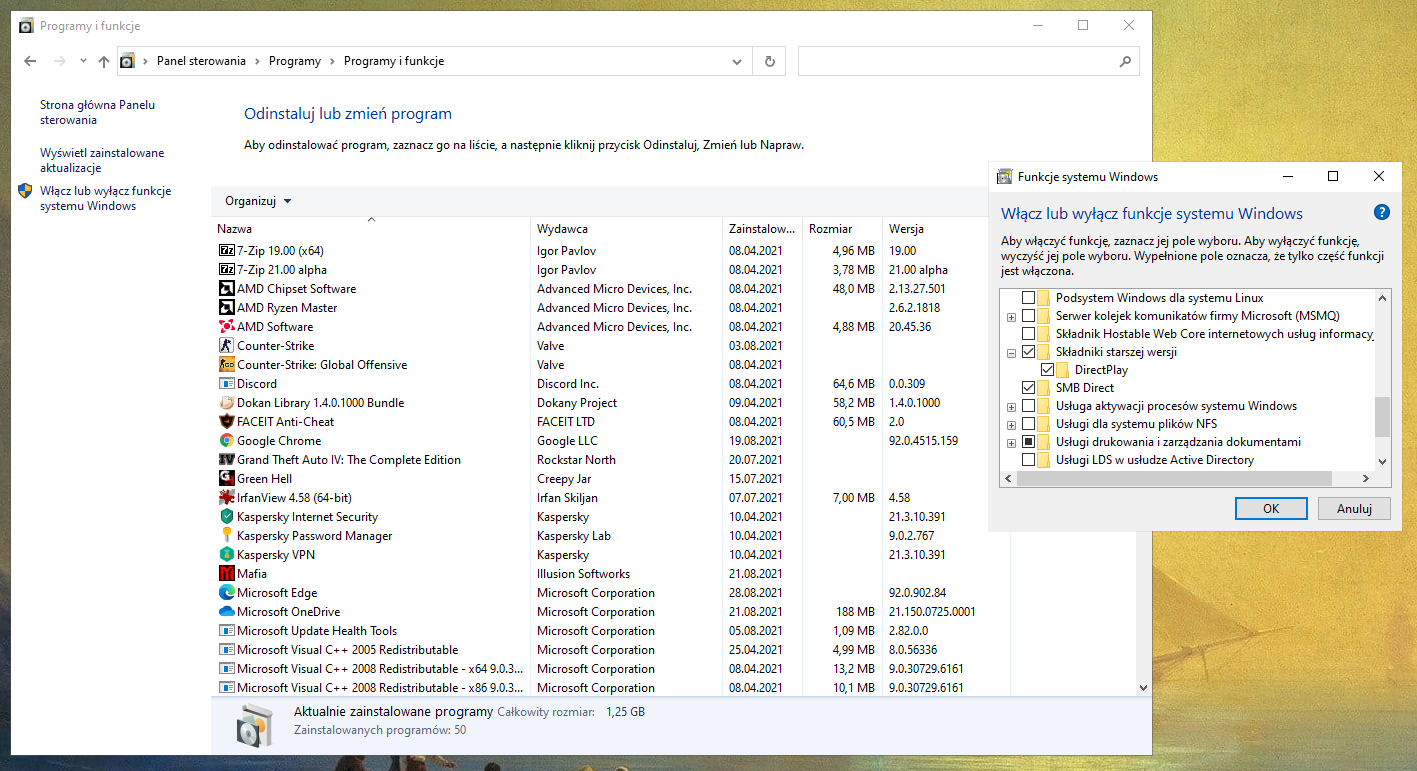This screenshot has height=771, width=1417.
Task: Click the Anuluj button
Action: (x=1354, y=508)
